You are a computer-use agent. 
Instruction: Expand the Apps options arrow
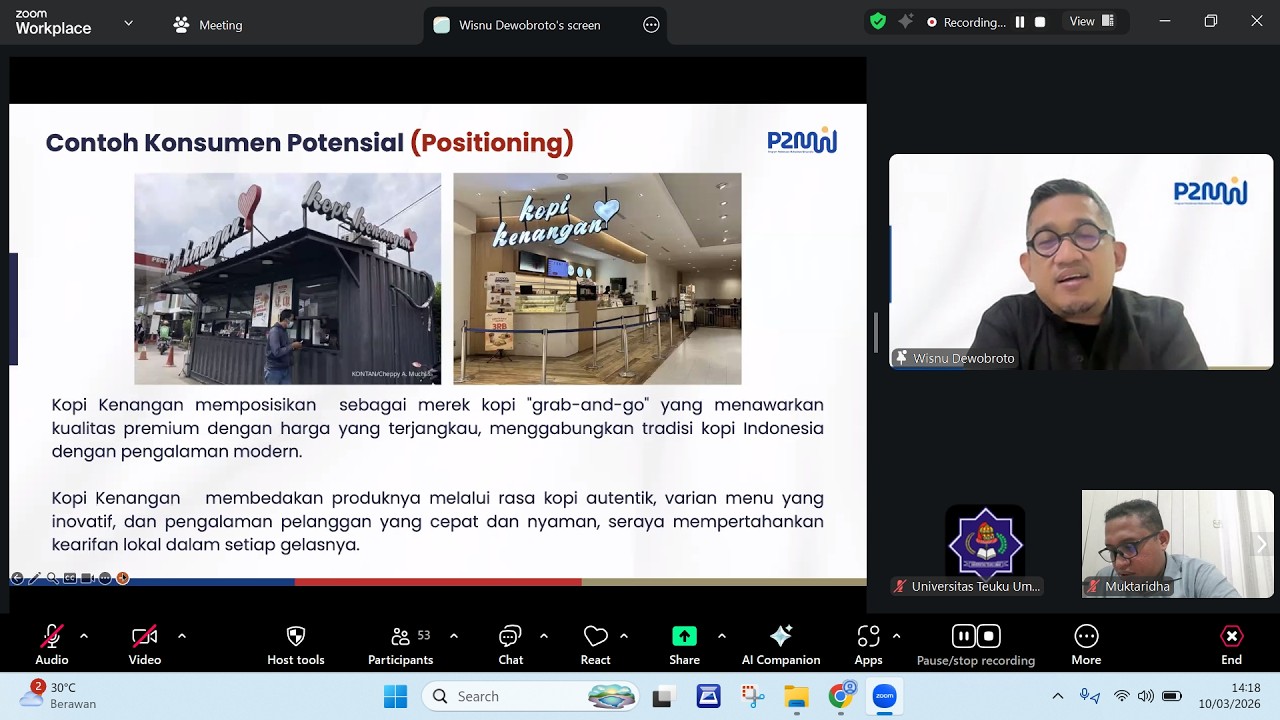coord(896,636)
